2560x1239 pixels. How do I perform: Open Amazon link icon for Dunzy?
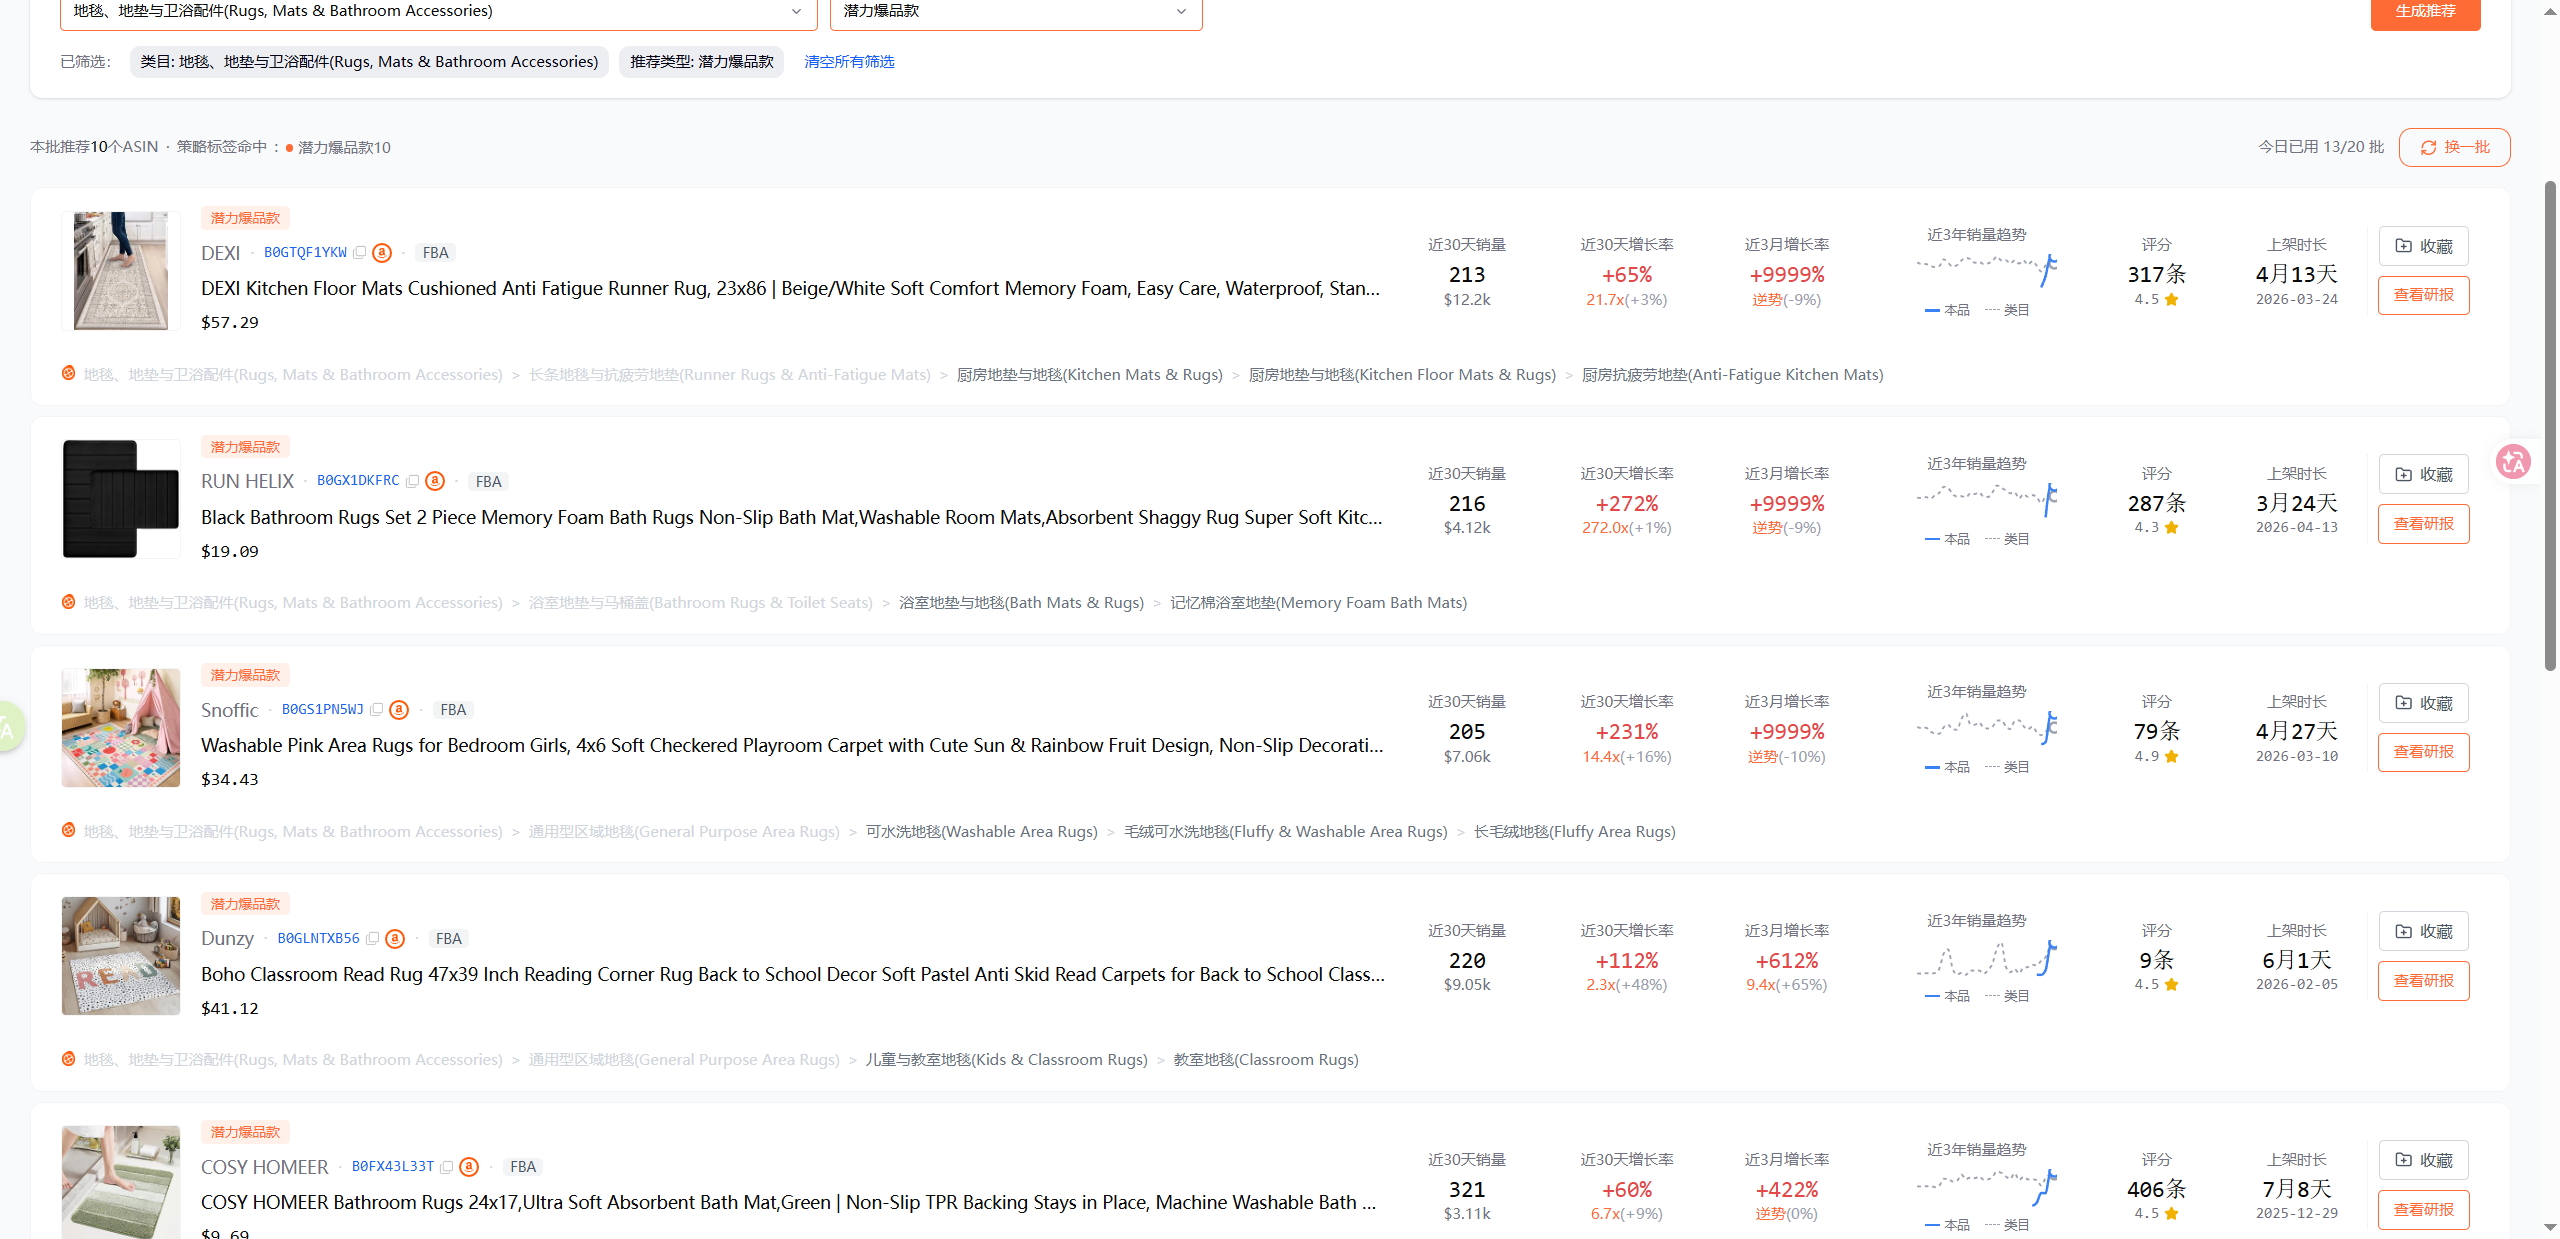[395, 938]
